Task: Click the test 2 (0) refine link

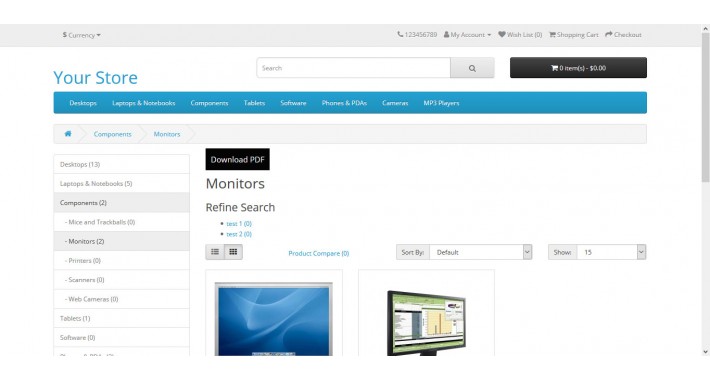Action: tap(239, 234)
